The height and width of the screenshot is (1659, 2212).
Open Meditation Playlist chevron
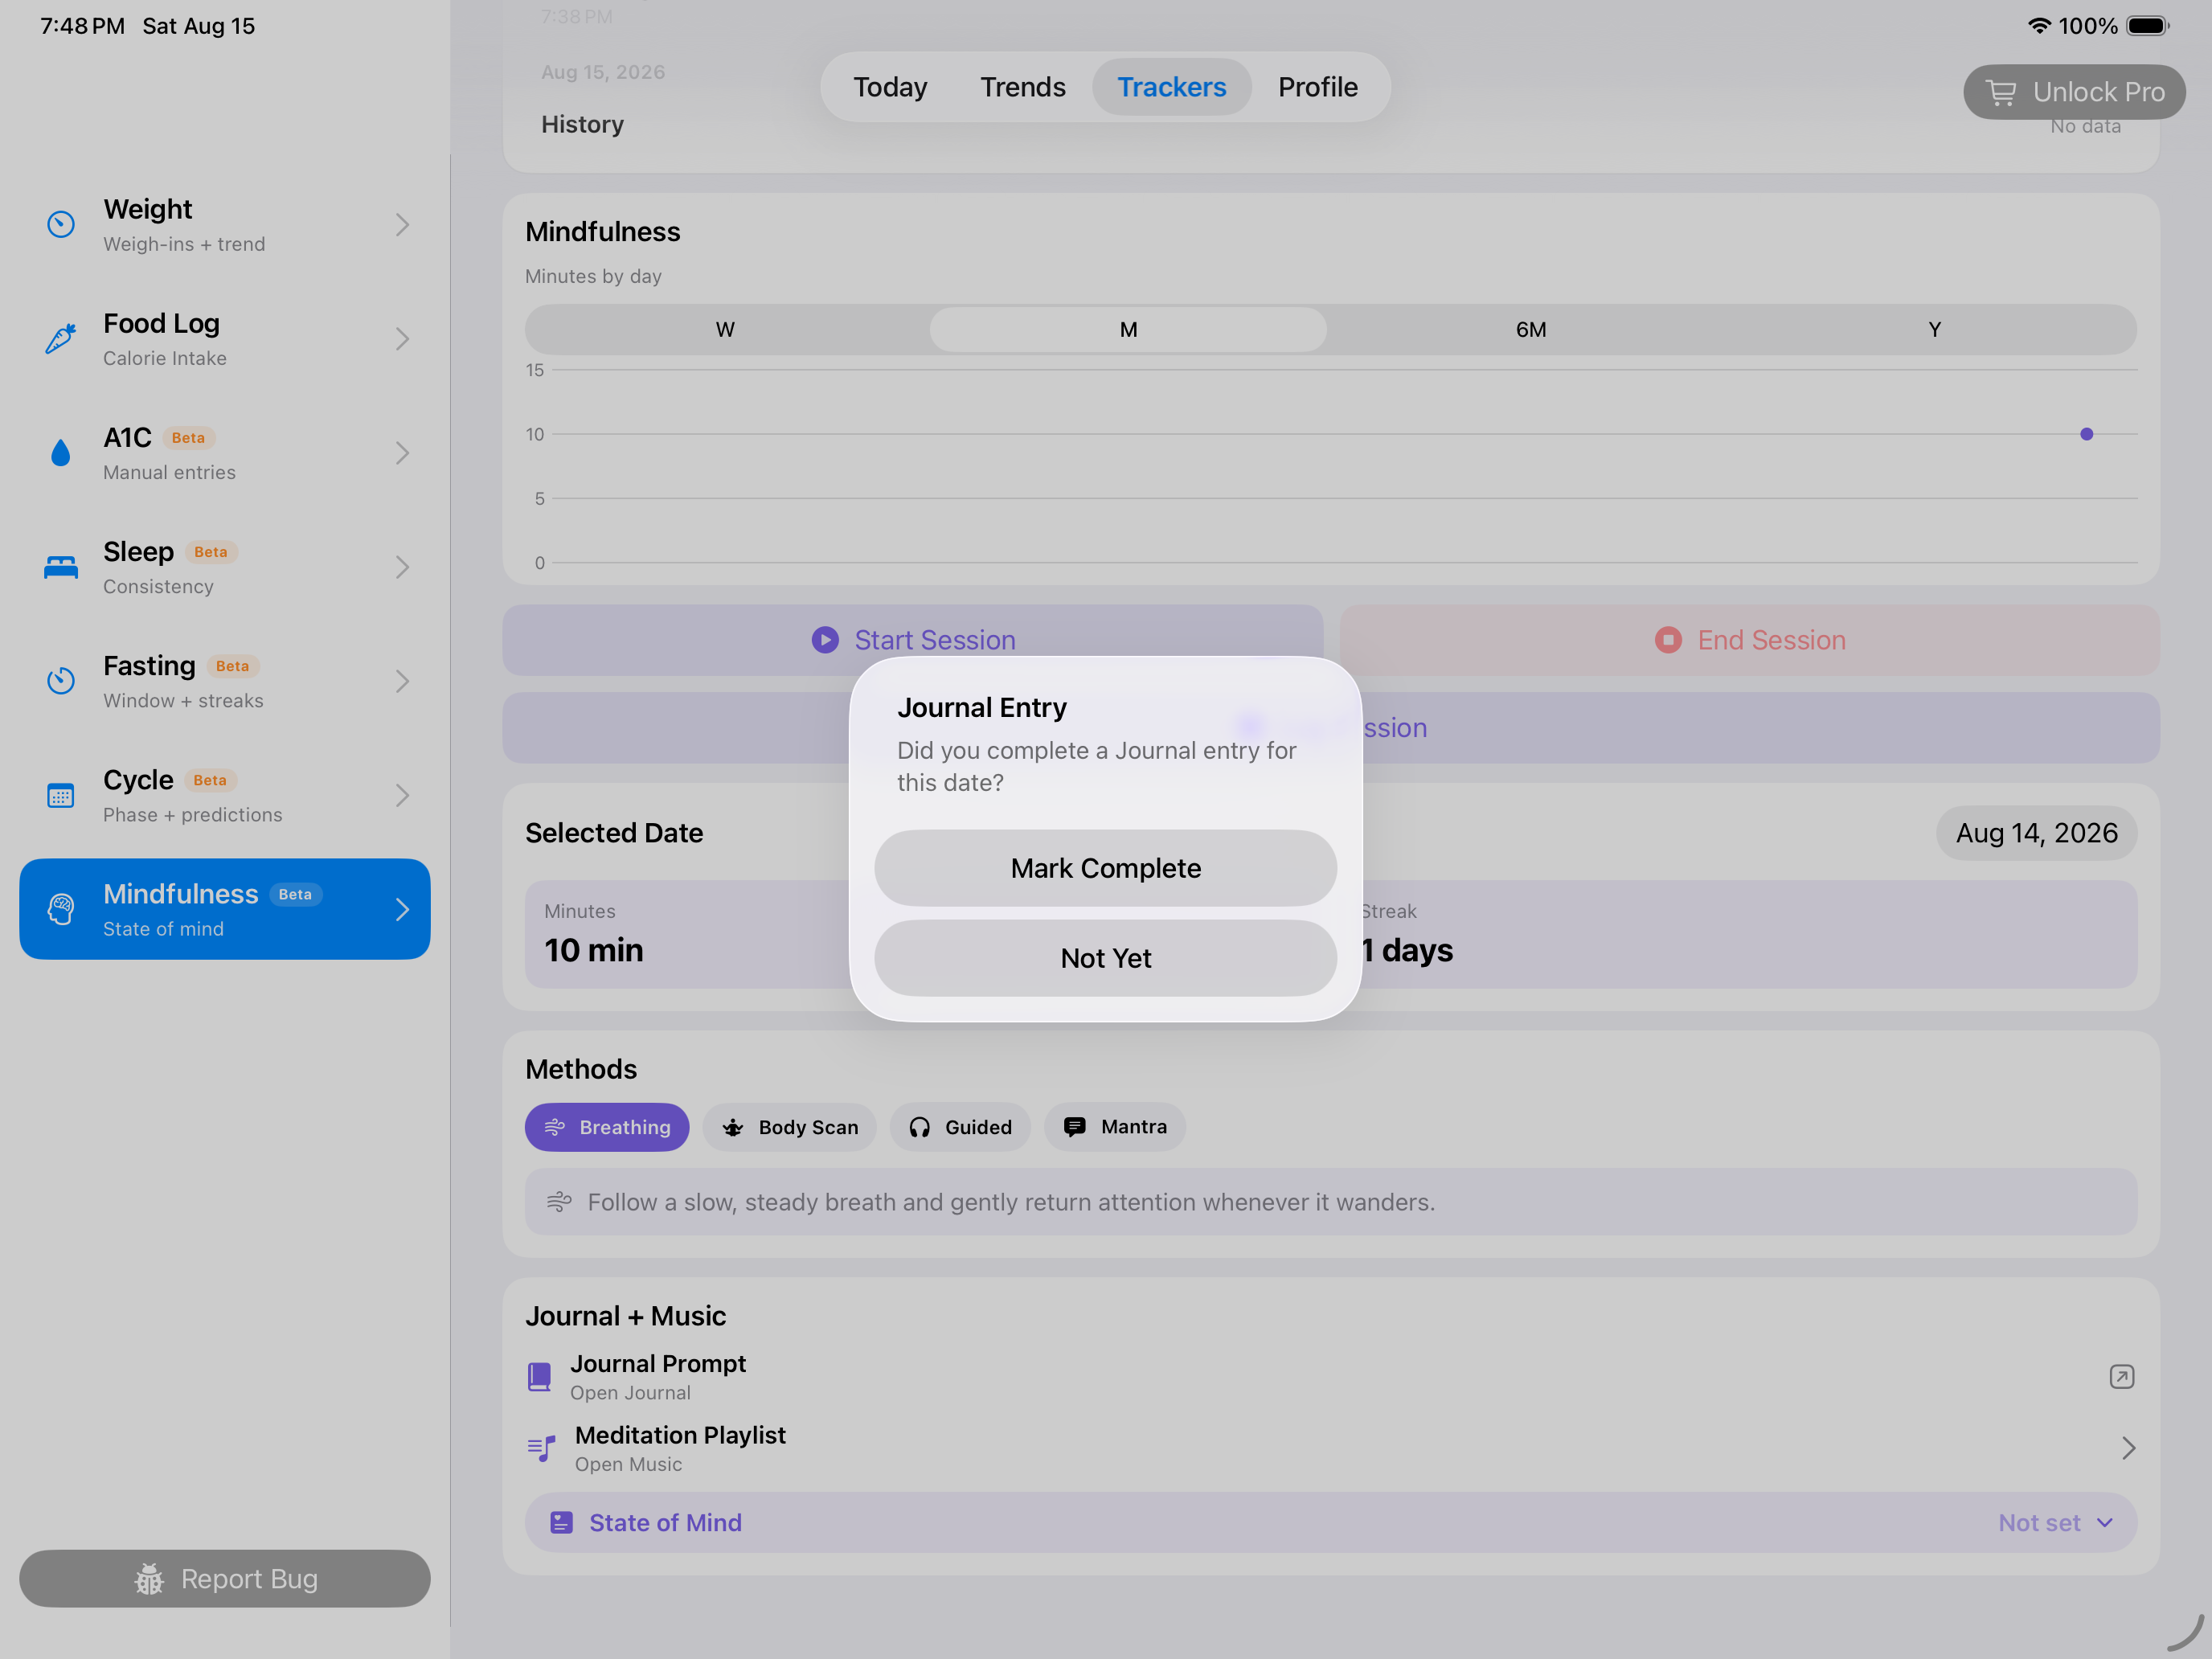[x=2128, y=1448]
